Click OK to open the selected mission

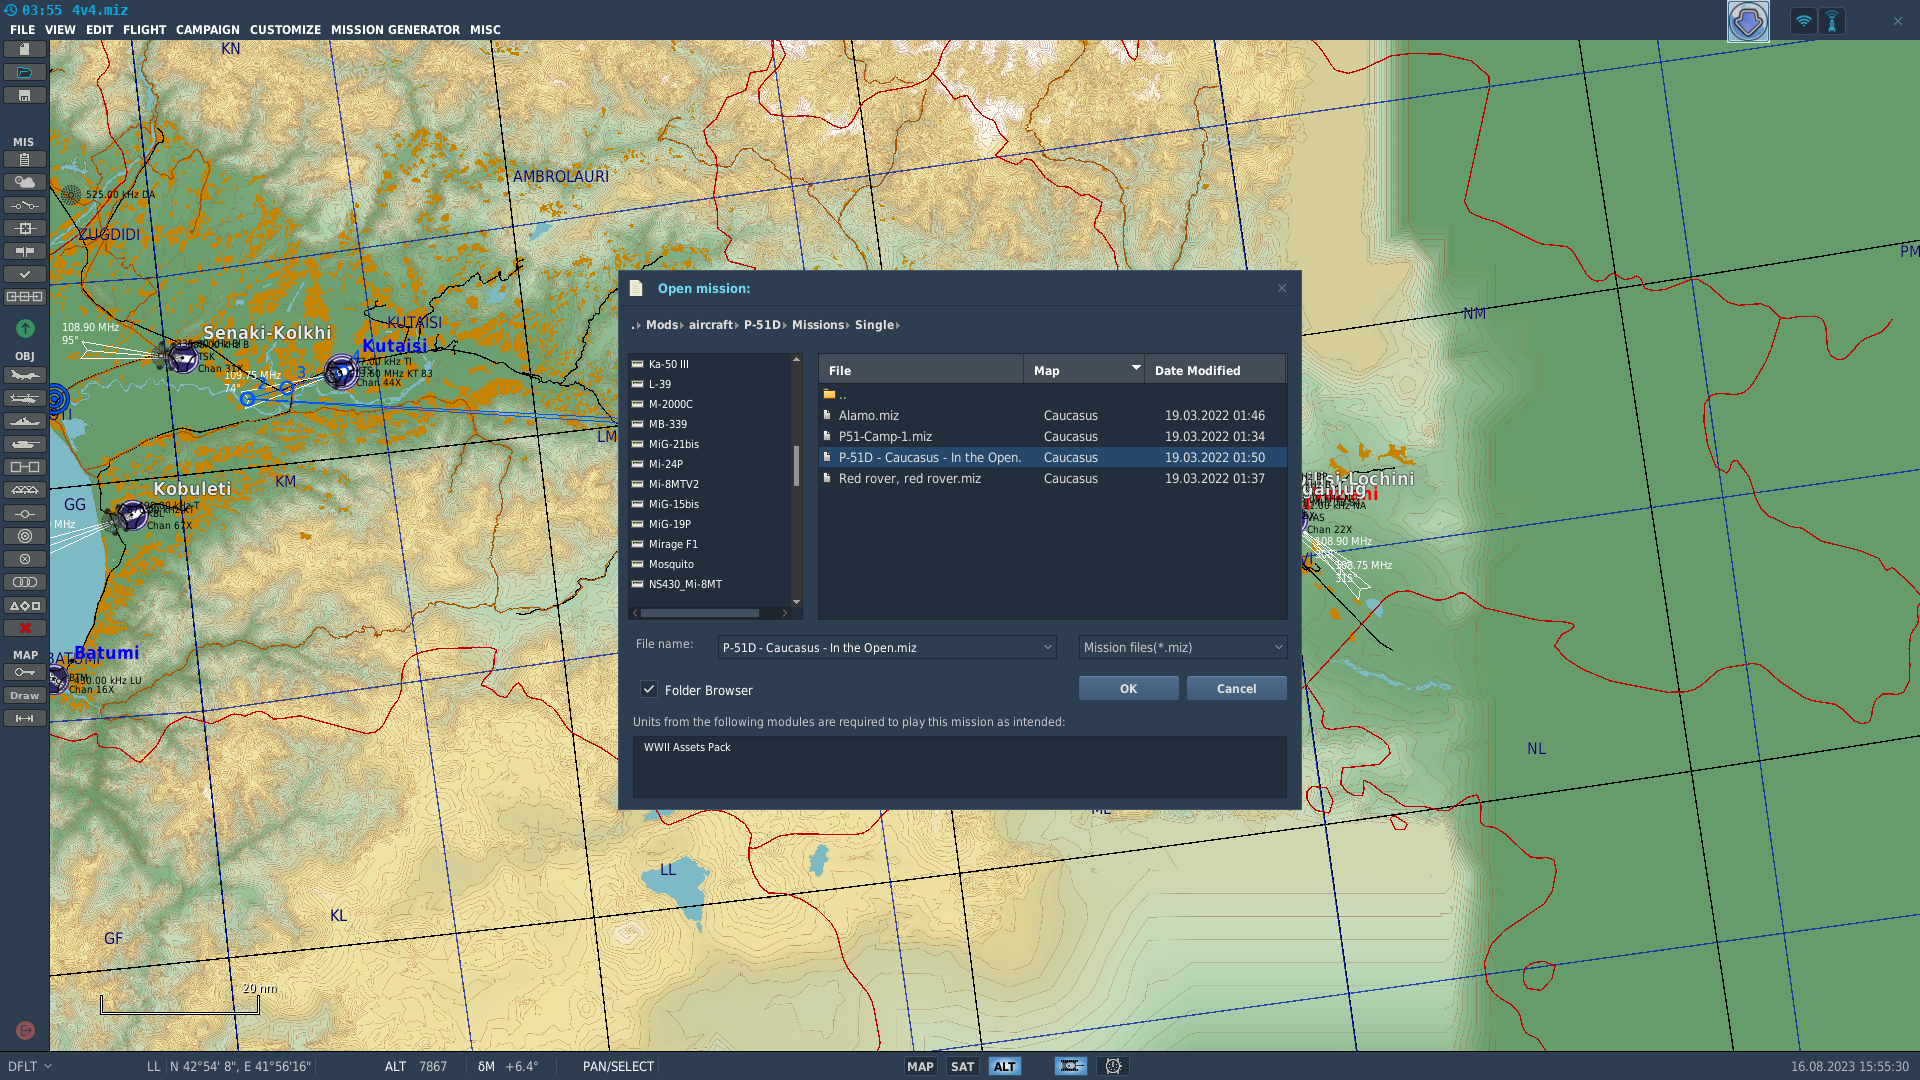point(1128,688)
